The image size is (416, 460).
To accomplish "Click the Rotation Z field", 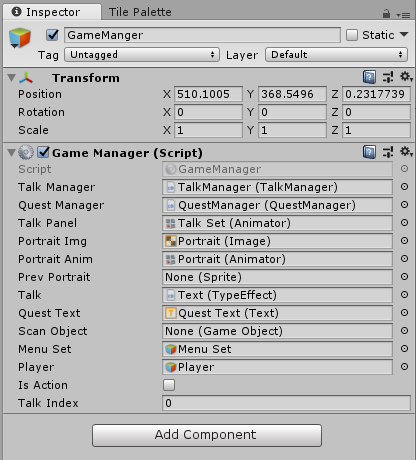I will [x=376, y=112].
